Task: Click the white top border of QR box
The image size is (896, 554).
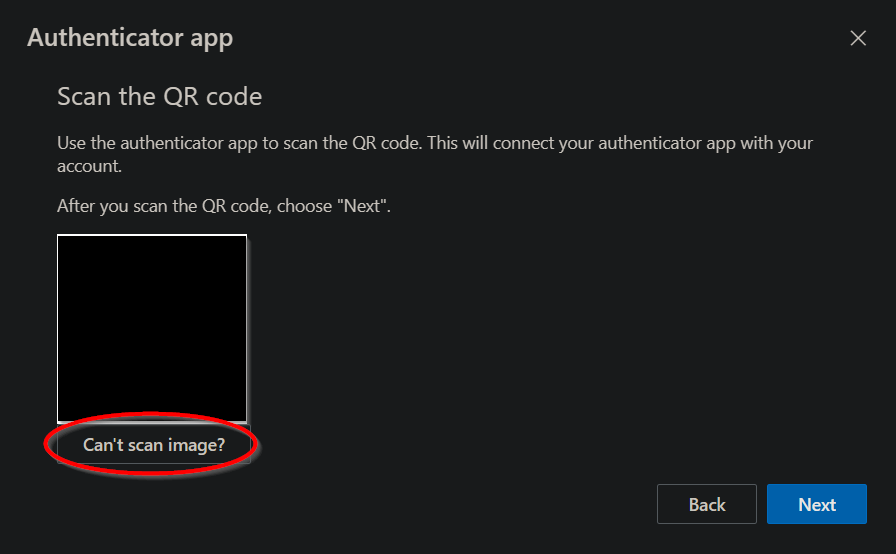Action: point(152,235)
